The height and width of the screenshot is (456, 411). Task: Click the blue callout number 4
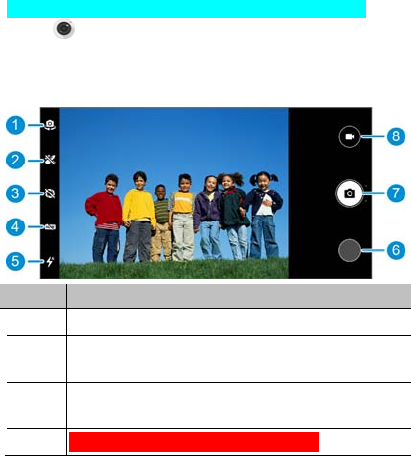coord(15,227)
